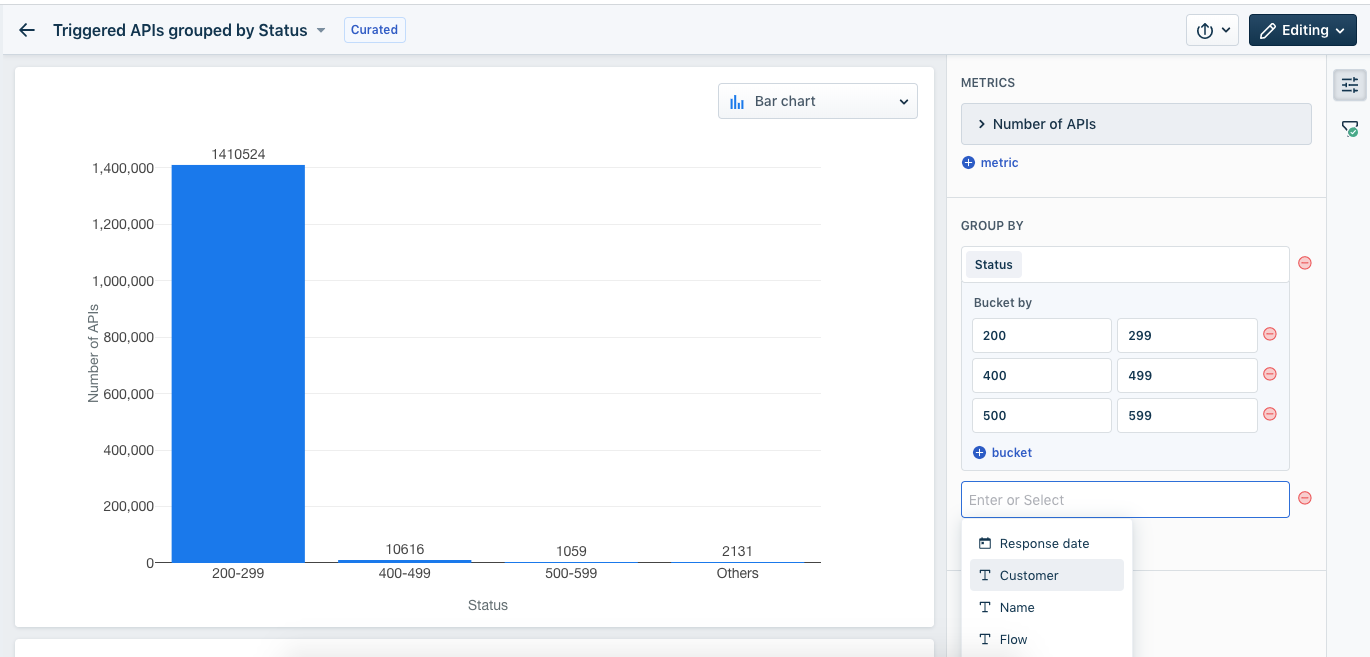Edit the bucket start value 500

pos(1042,416)
